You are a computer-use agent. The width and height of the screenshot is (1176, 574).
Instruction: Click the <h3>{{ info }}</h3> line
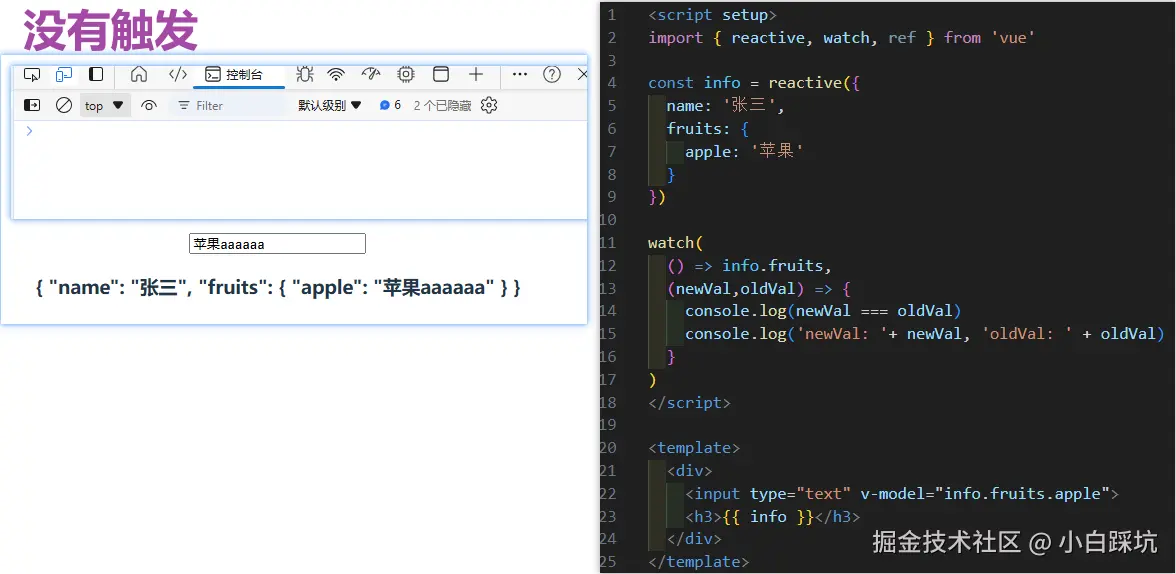[x=772, y=516]
